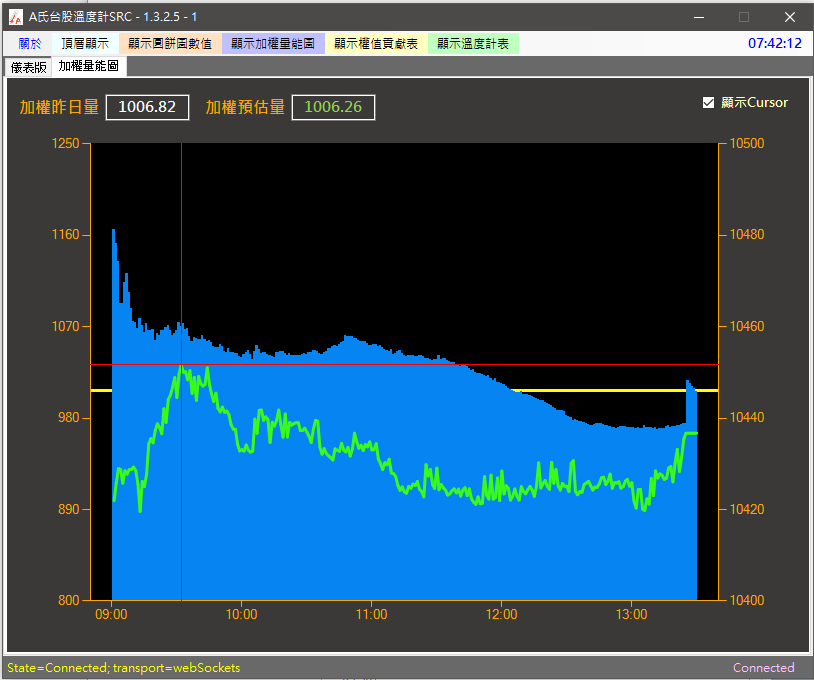Click the 加權預估量 value field 1006.26

[333, 107]
